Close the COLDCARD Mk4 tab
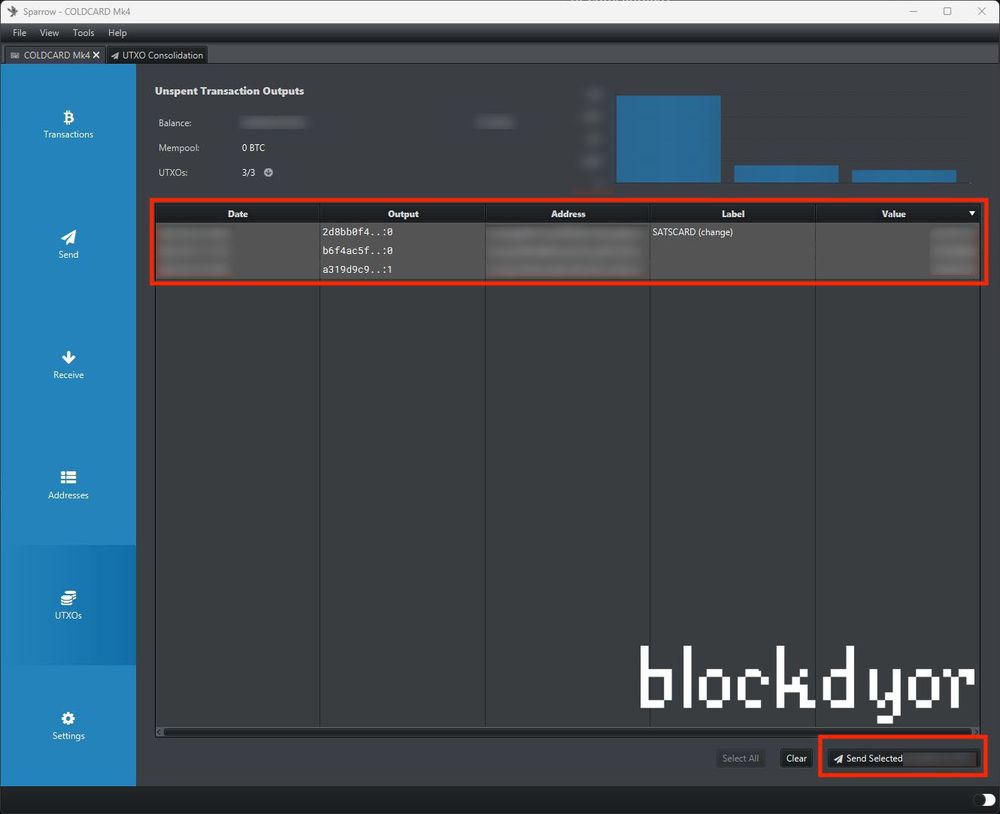The image size is (1000, 814). [96, 55]
